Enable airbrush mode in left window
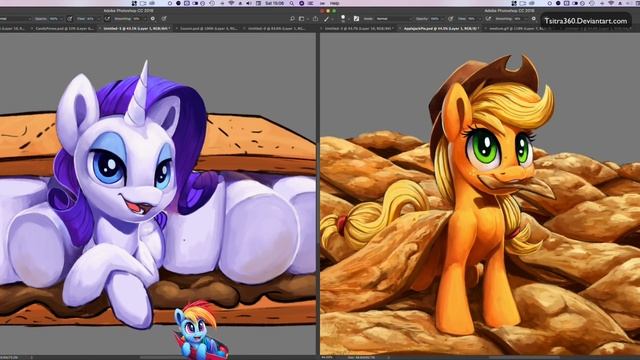 (107, 19)
